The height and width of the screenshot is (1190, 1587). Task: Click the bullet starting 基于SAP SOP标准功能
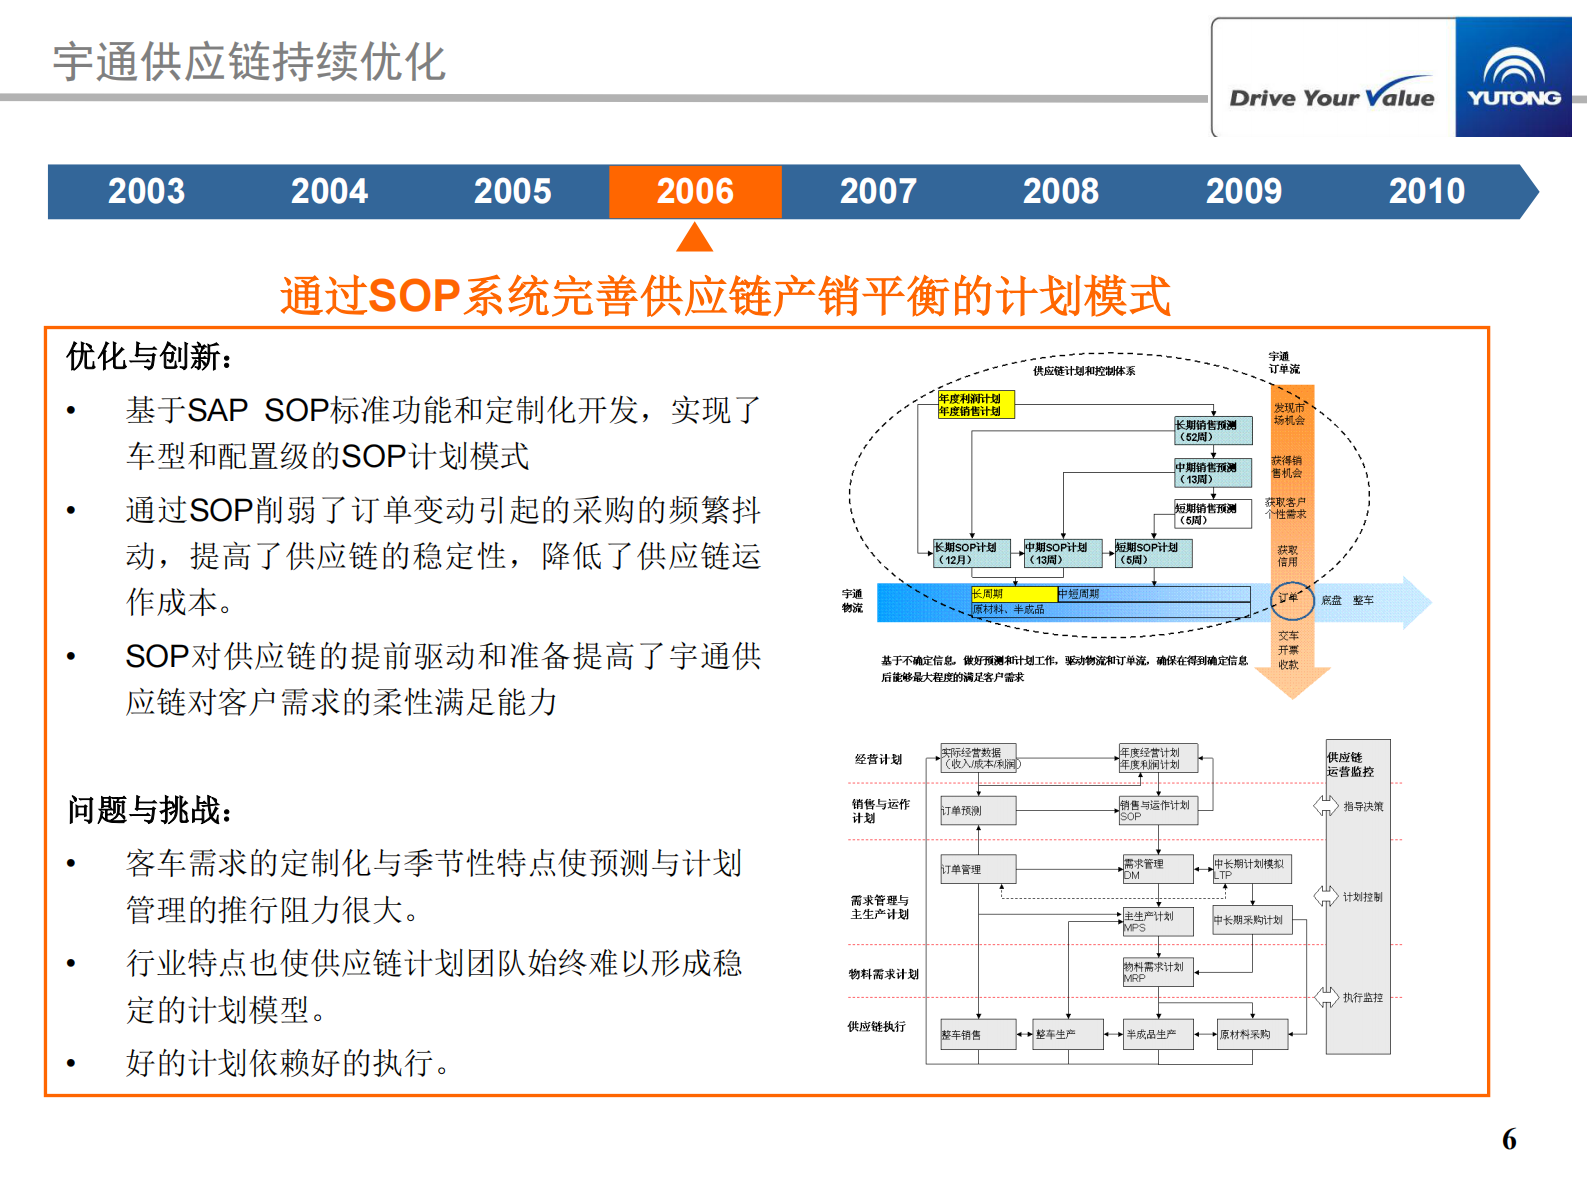(x=443, y=433)
